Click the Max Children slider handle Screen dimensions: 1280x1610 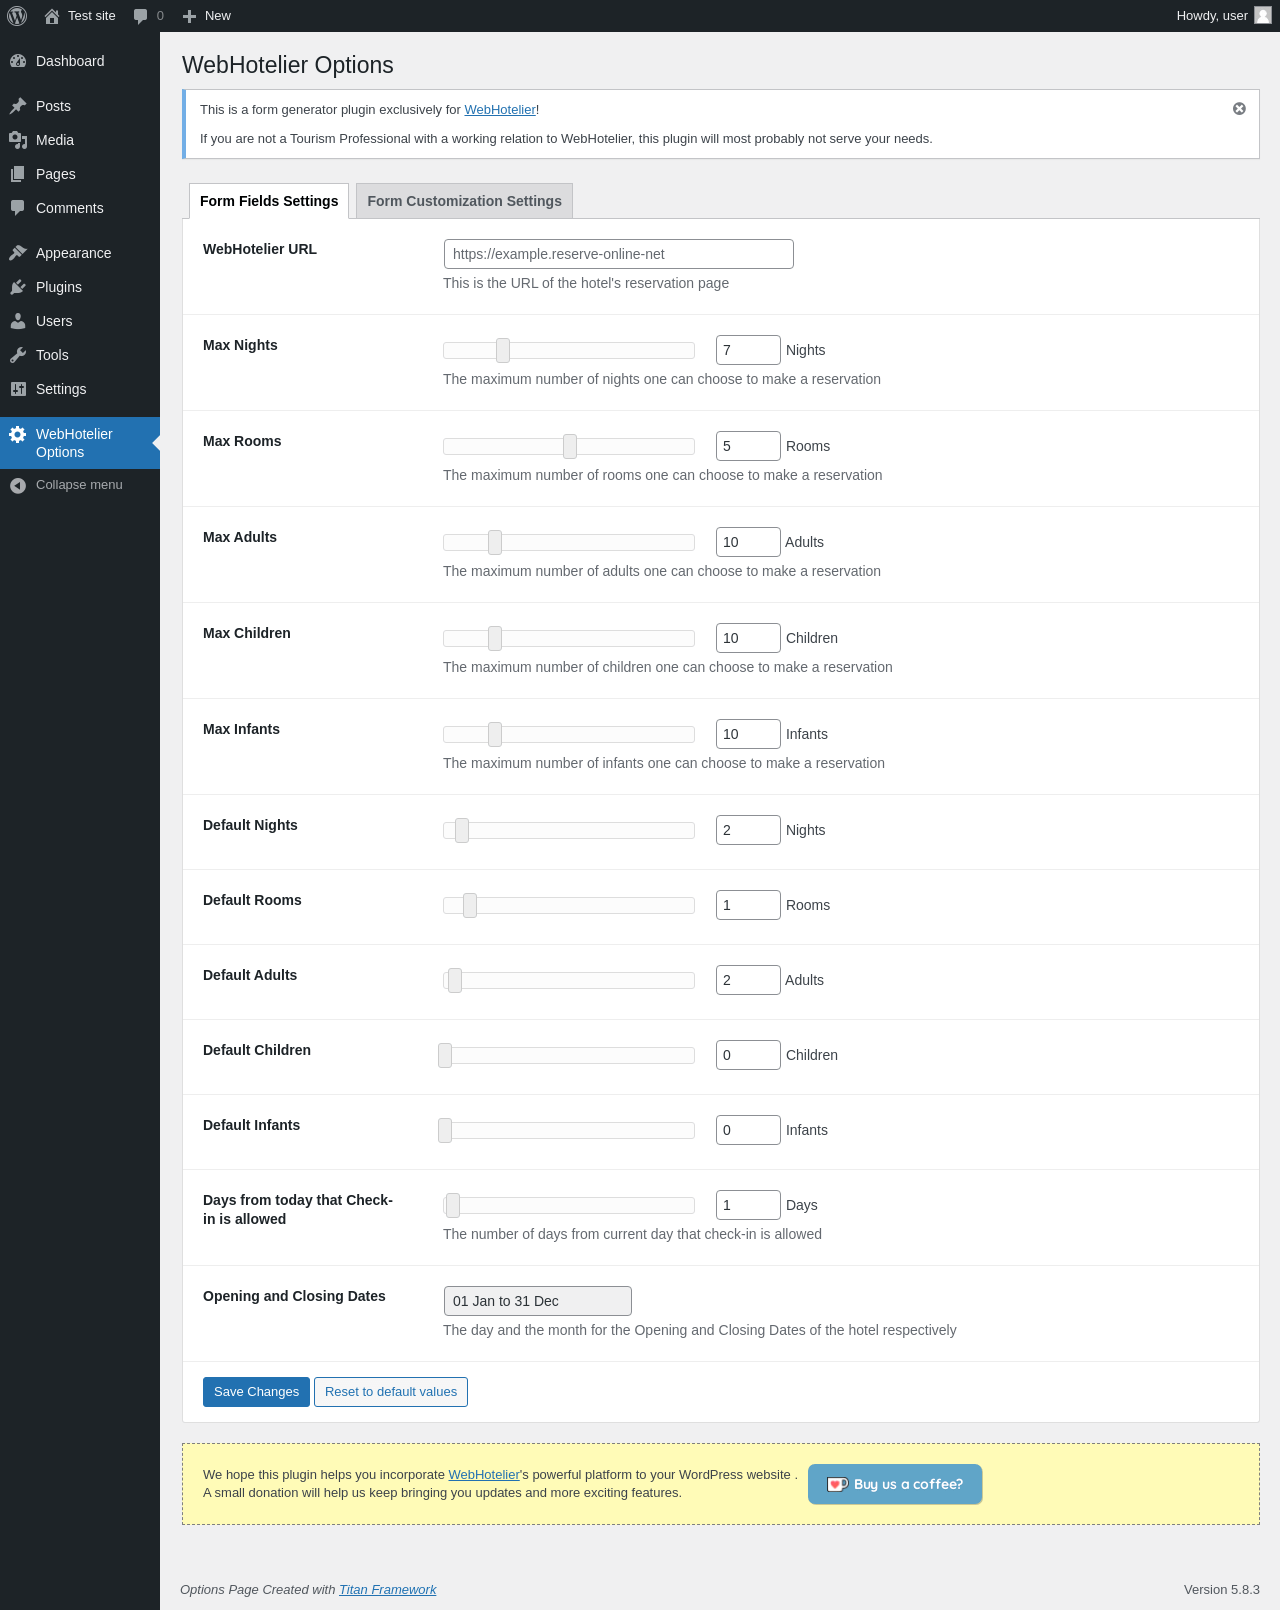[495, 638]
